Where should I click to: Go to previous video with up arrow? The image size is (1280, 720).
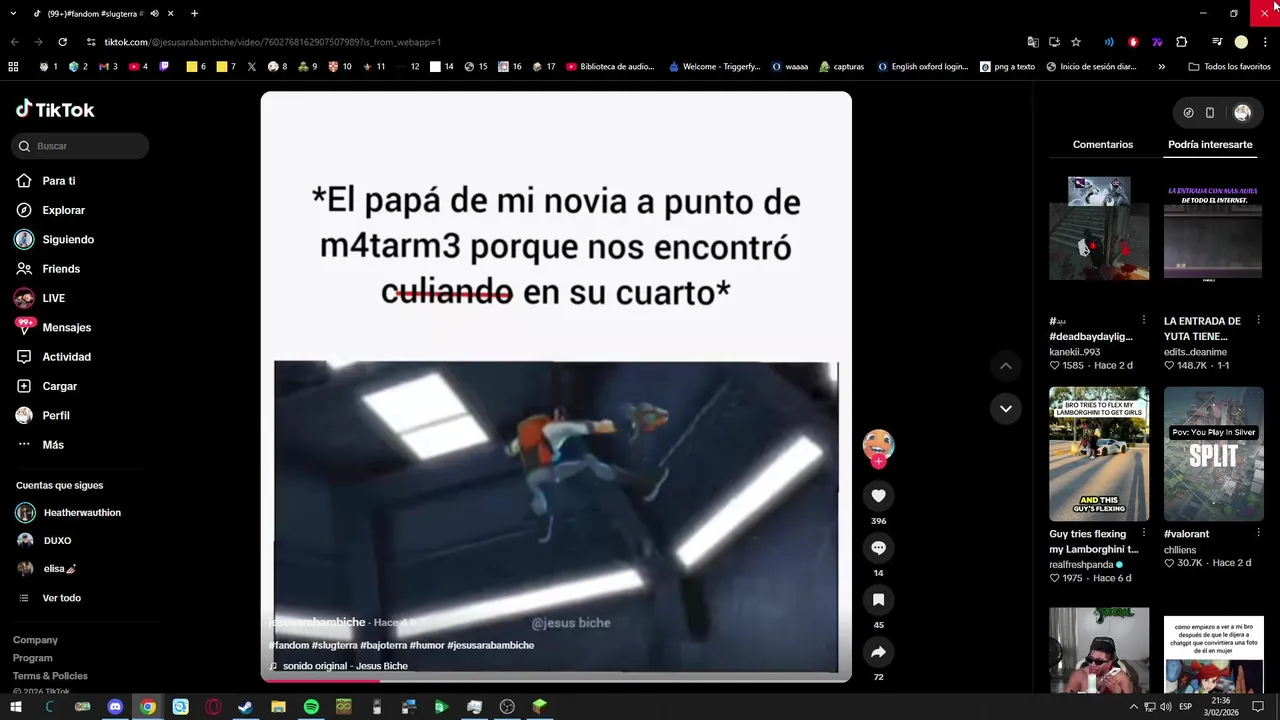pos(1006,366)
